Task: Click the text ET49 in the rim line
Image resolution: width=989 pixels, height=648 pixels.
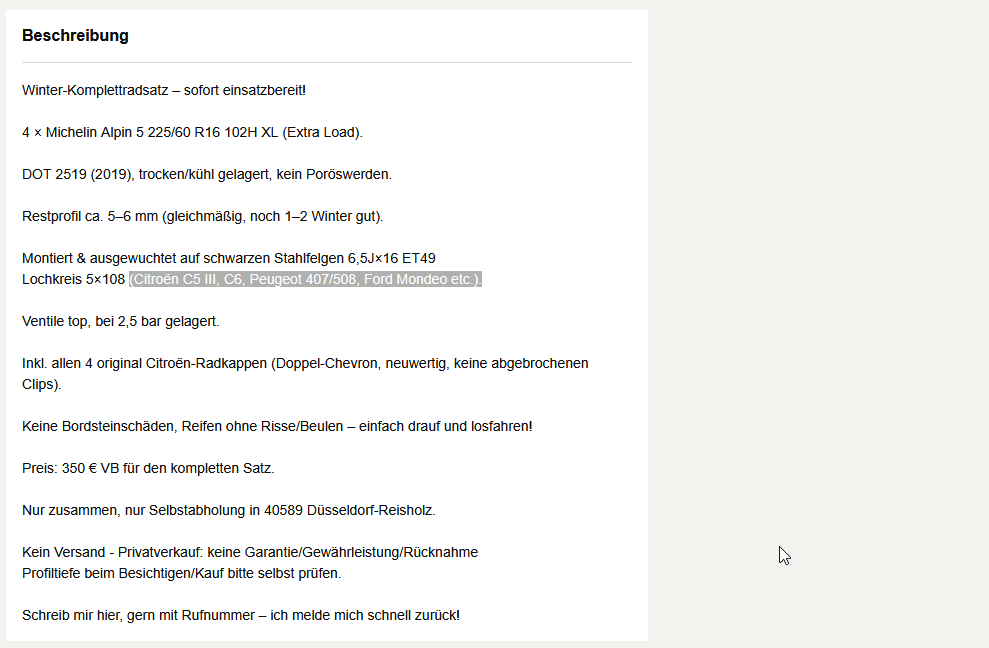Action: coord(419,258)
